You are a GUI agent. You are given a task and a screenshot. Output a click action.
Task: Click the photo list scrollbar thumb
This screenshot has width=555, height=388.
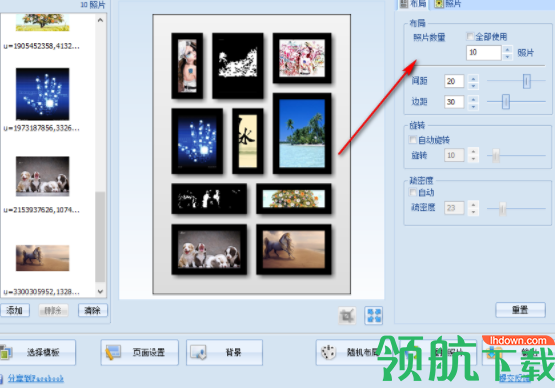pyautogui.click(x=101, y=237)
